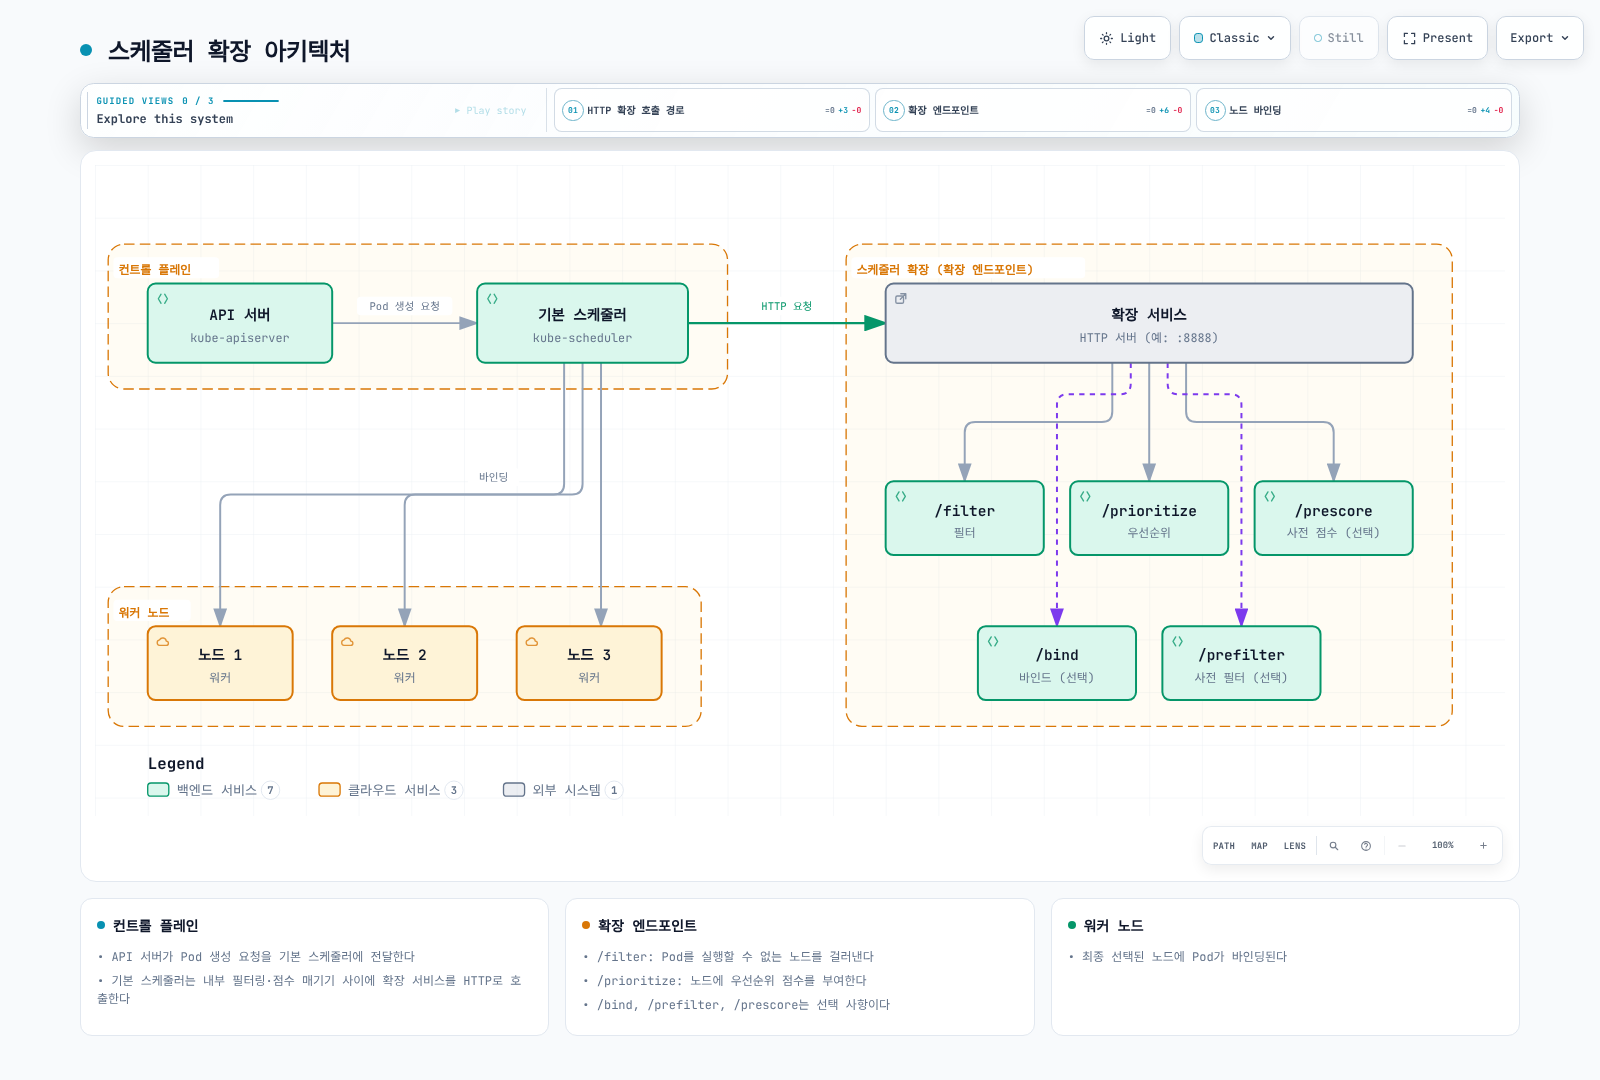Select the /filter endpoint node
Viewport: 1600px width, 1080px height.
pyautogui.click(x=965, y=518)
